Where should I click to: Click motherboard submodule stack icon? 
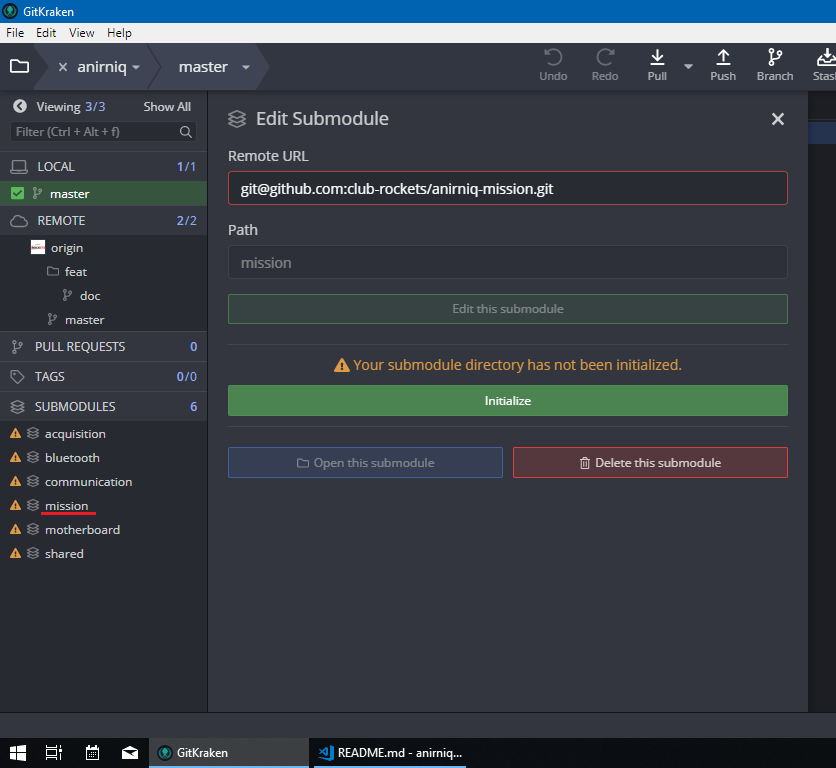click(33, 529)
